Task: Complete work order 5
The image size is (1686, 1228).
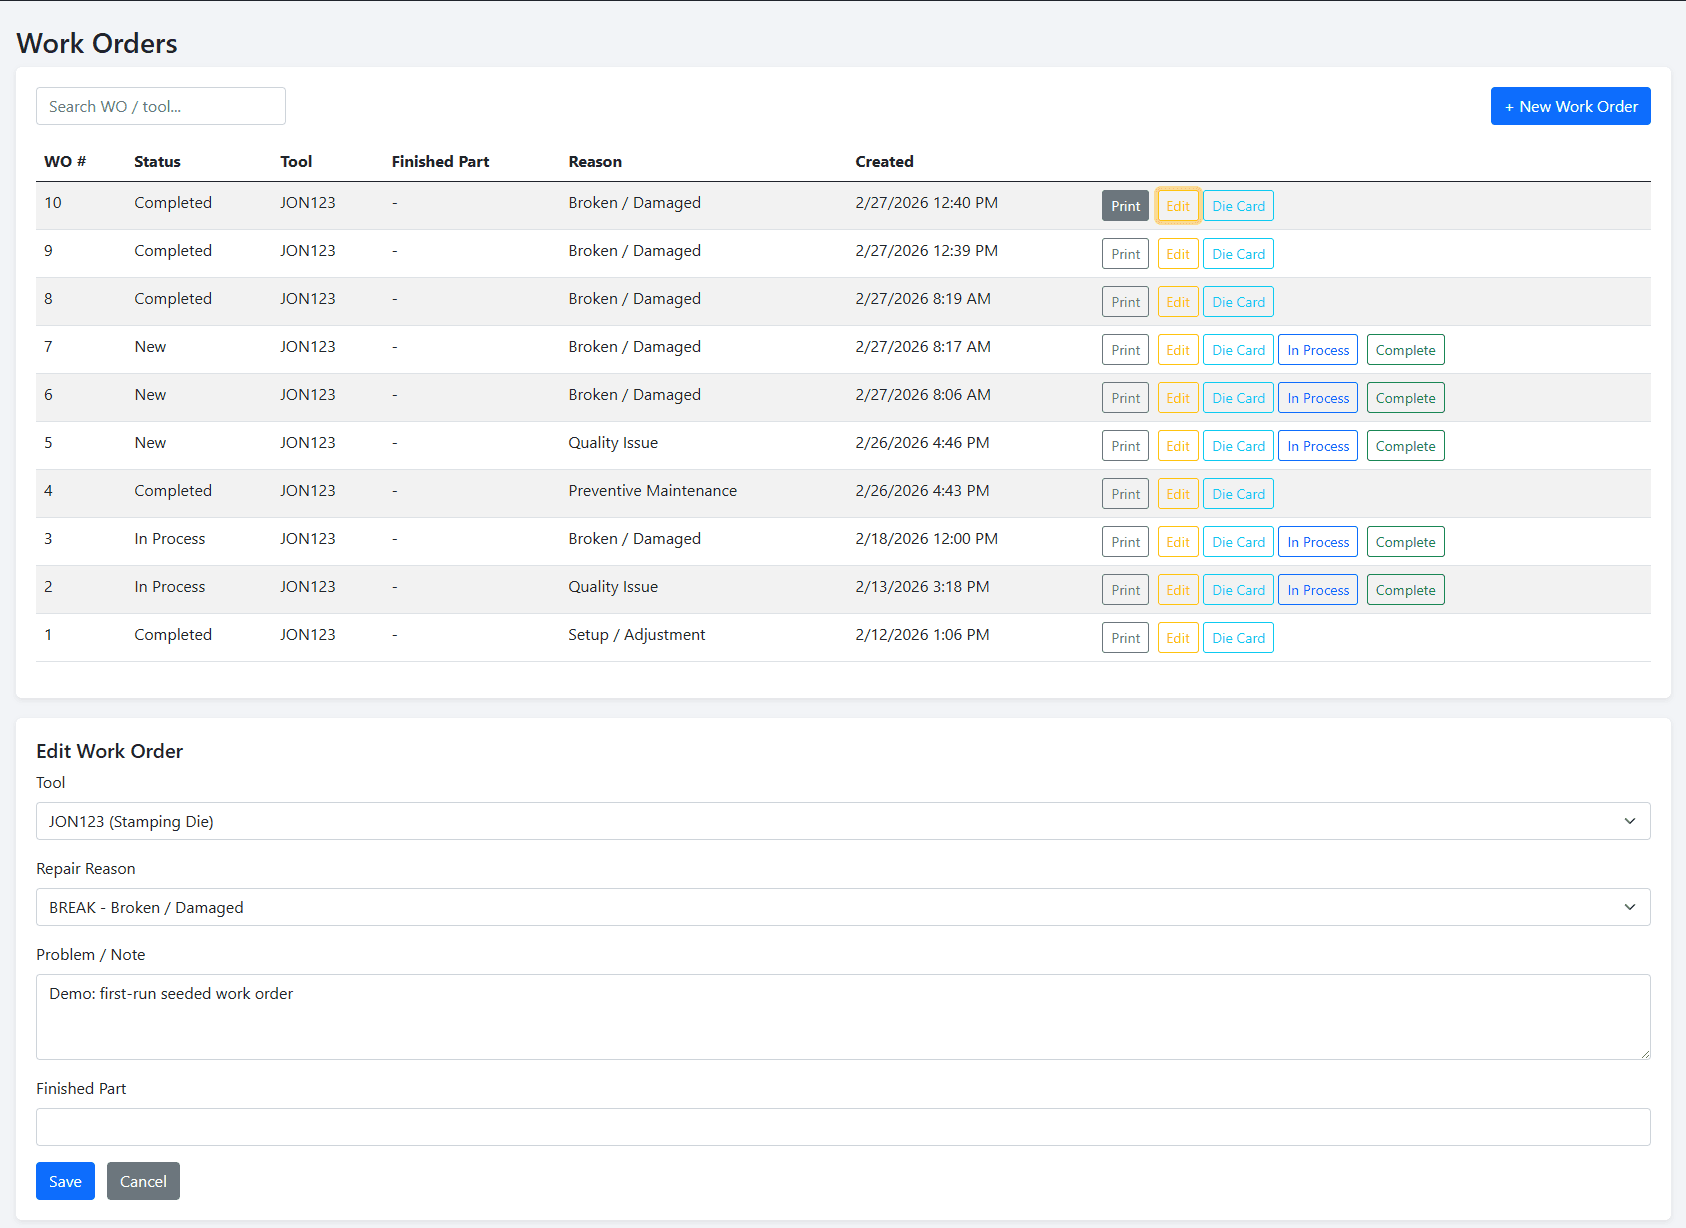Action: click(1405, 445)
